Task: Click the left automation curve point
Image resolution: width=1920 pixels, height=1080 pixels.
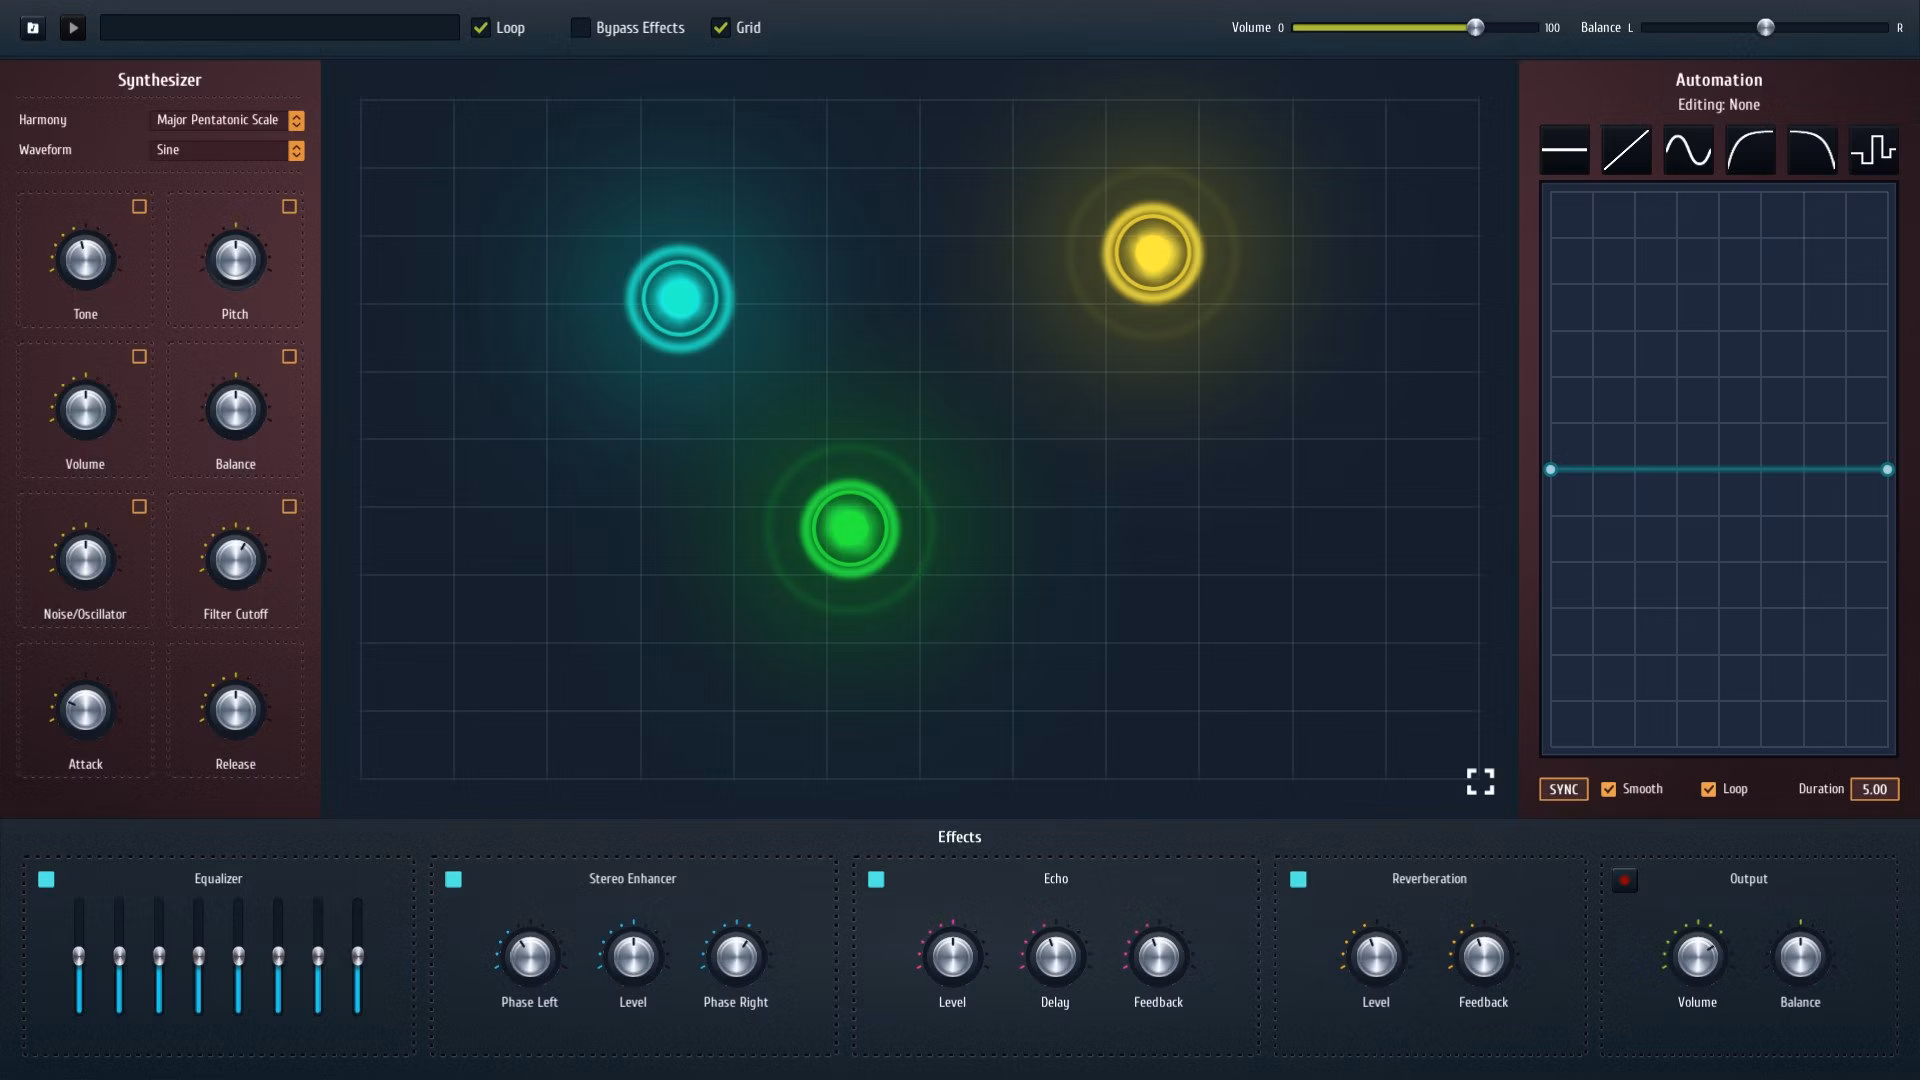Action: [1550, 469]
